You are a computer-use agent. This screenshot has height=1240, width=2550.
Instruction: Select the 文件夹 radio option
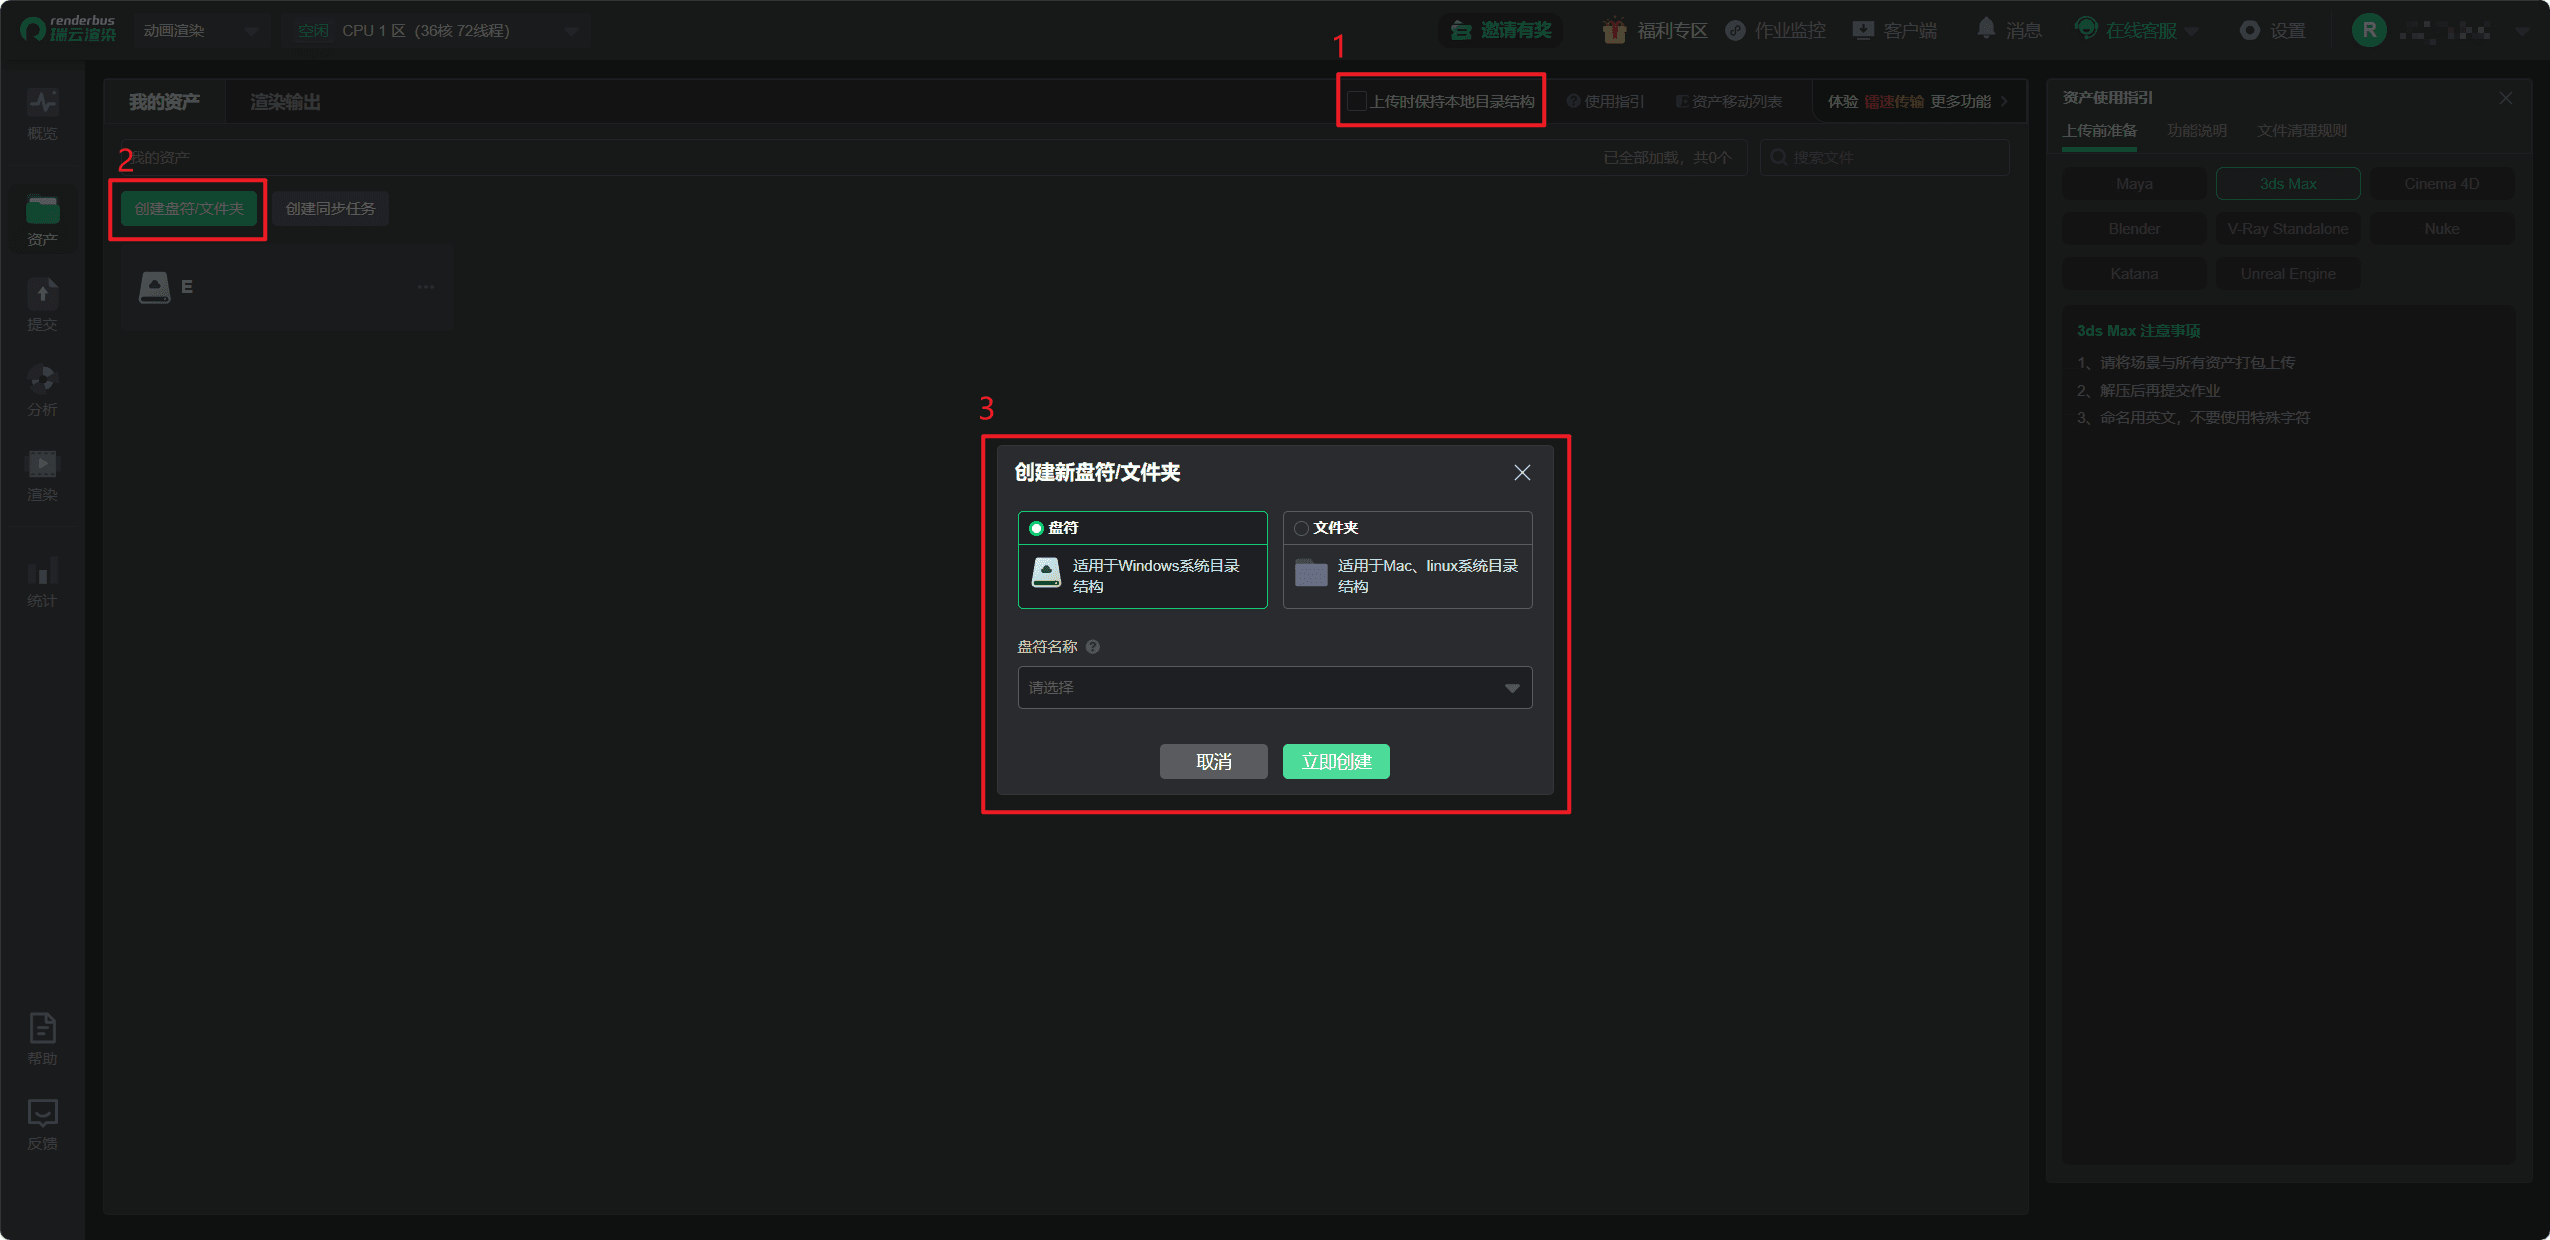pyautogui.click(x=1301, y=528)
